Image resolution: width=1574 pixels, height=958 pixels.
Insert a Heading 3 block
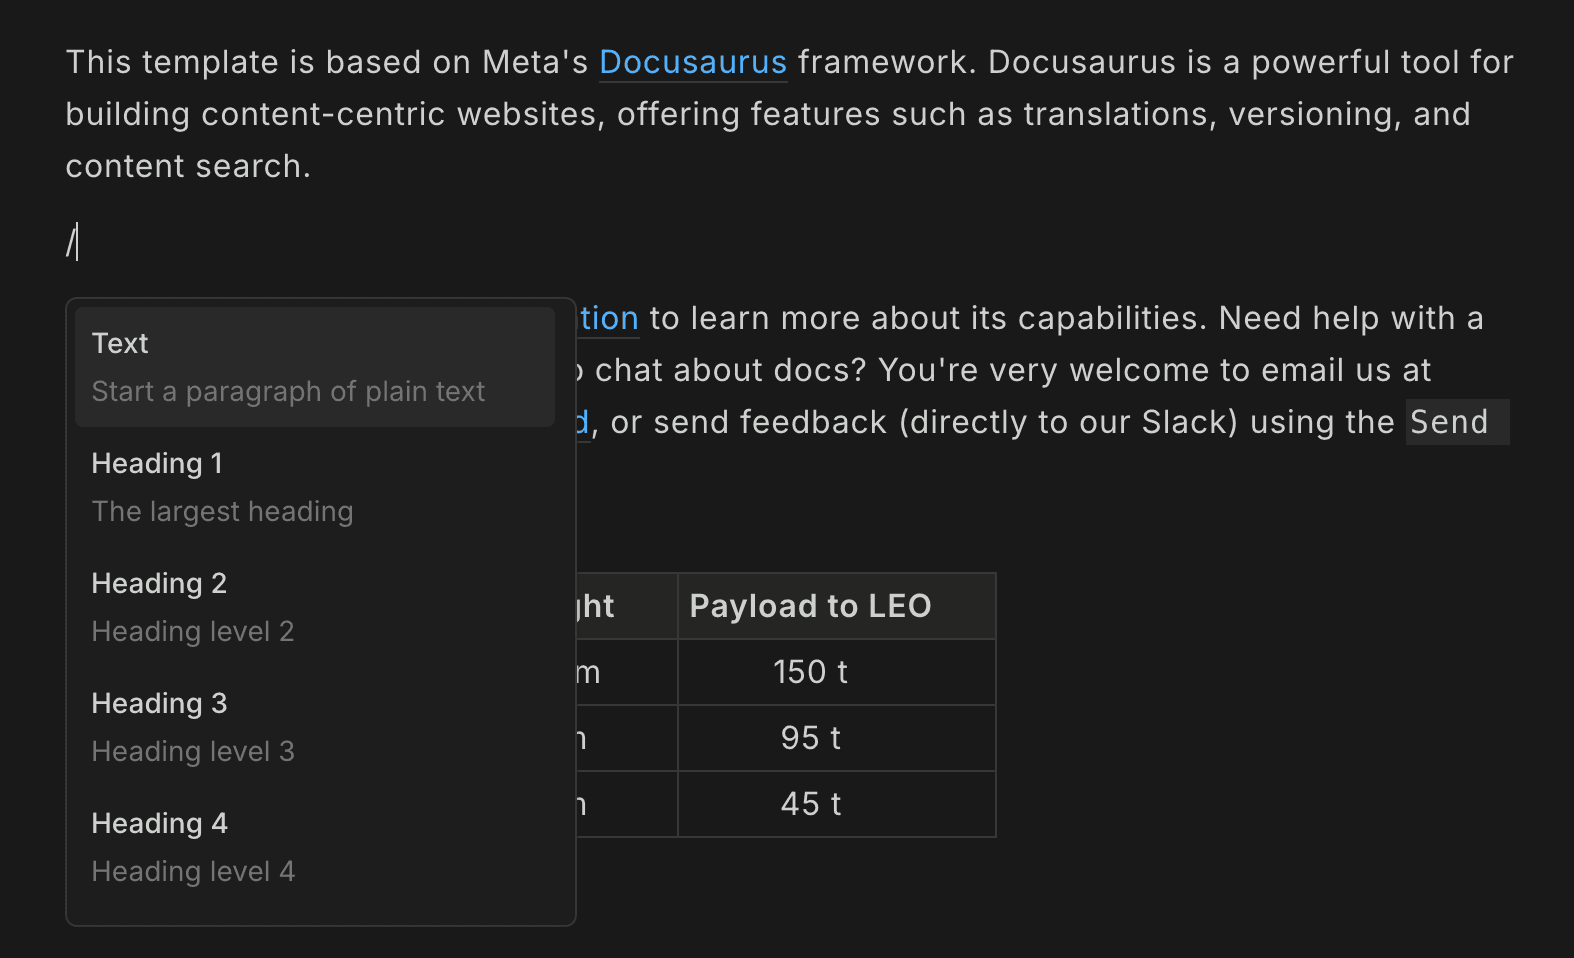click(x=314, y=727)
